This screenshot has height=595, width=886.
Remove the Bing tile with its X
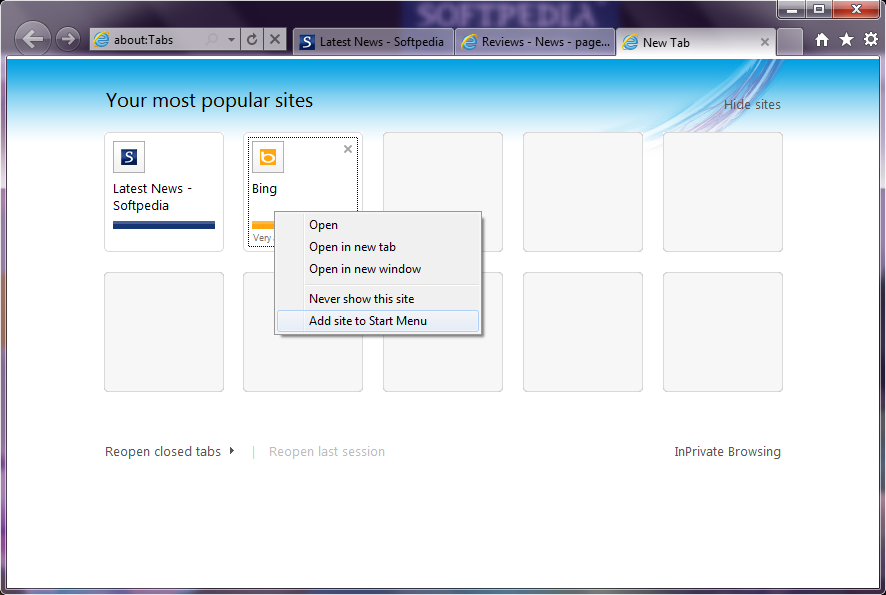click(348, 149)
